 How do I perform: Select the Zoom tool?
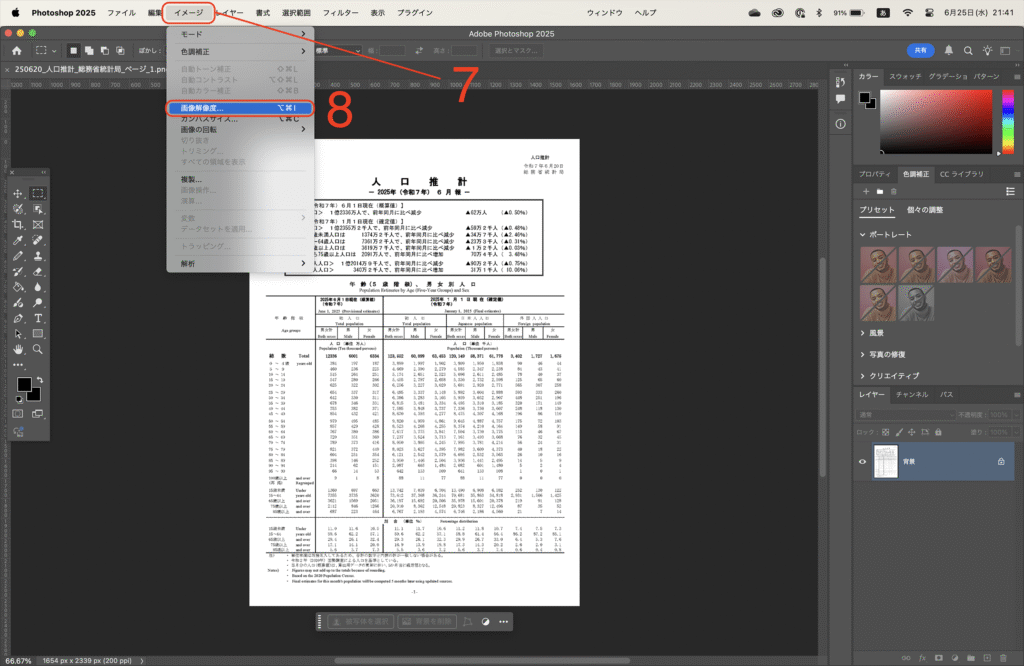[38, 350]
